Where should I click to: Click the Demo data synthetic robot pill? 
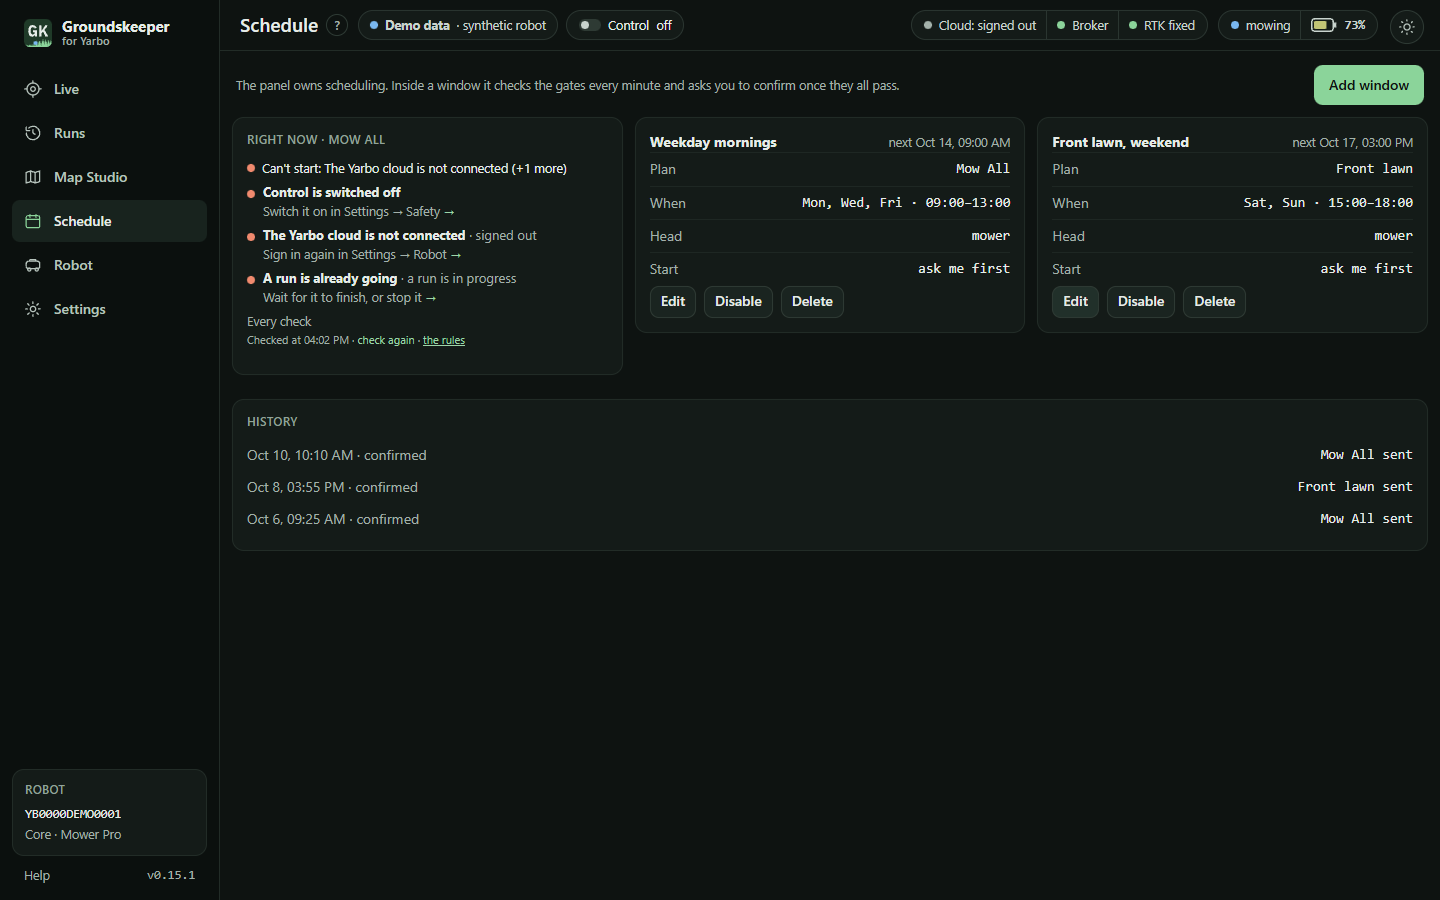pyautogui.click(x=458, y=26)
